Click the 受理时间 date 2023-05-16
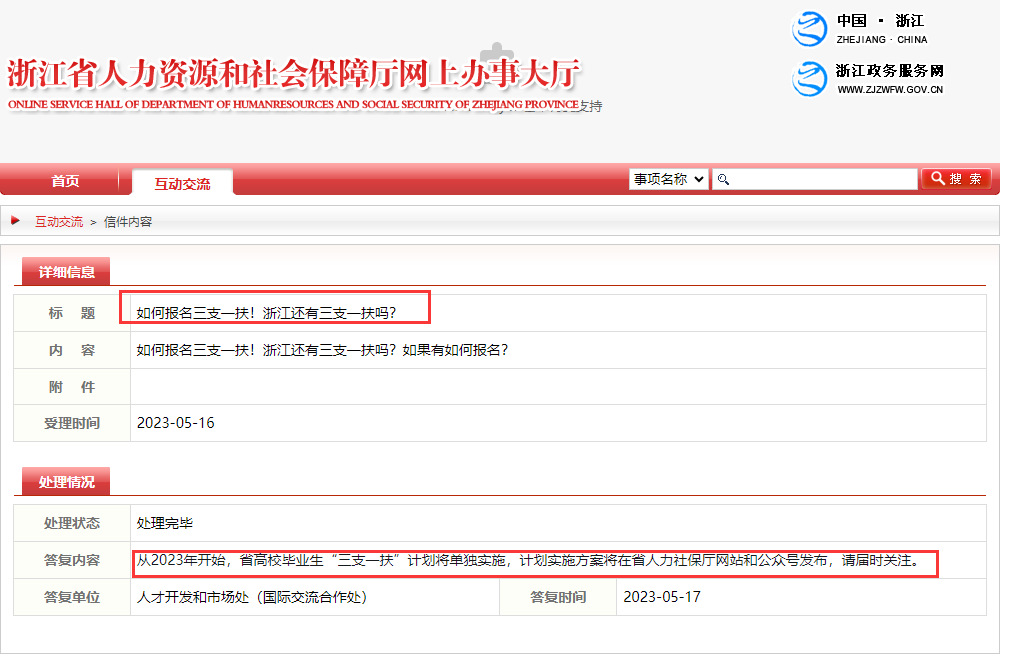 pyautogui.click(x=175, y=423)
